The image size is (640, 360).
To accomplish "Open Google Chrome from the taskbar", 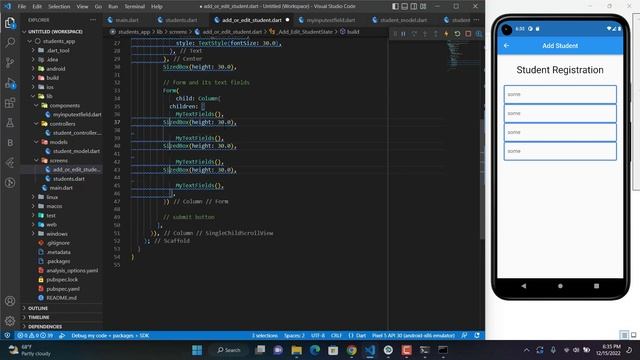I will point(351,350).
